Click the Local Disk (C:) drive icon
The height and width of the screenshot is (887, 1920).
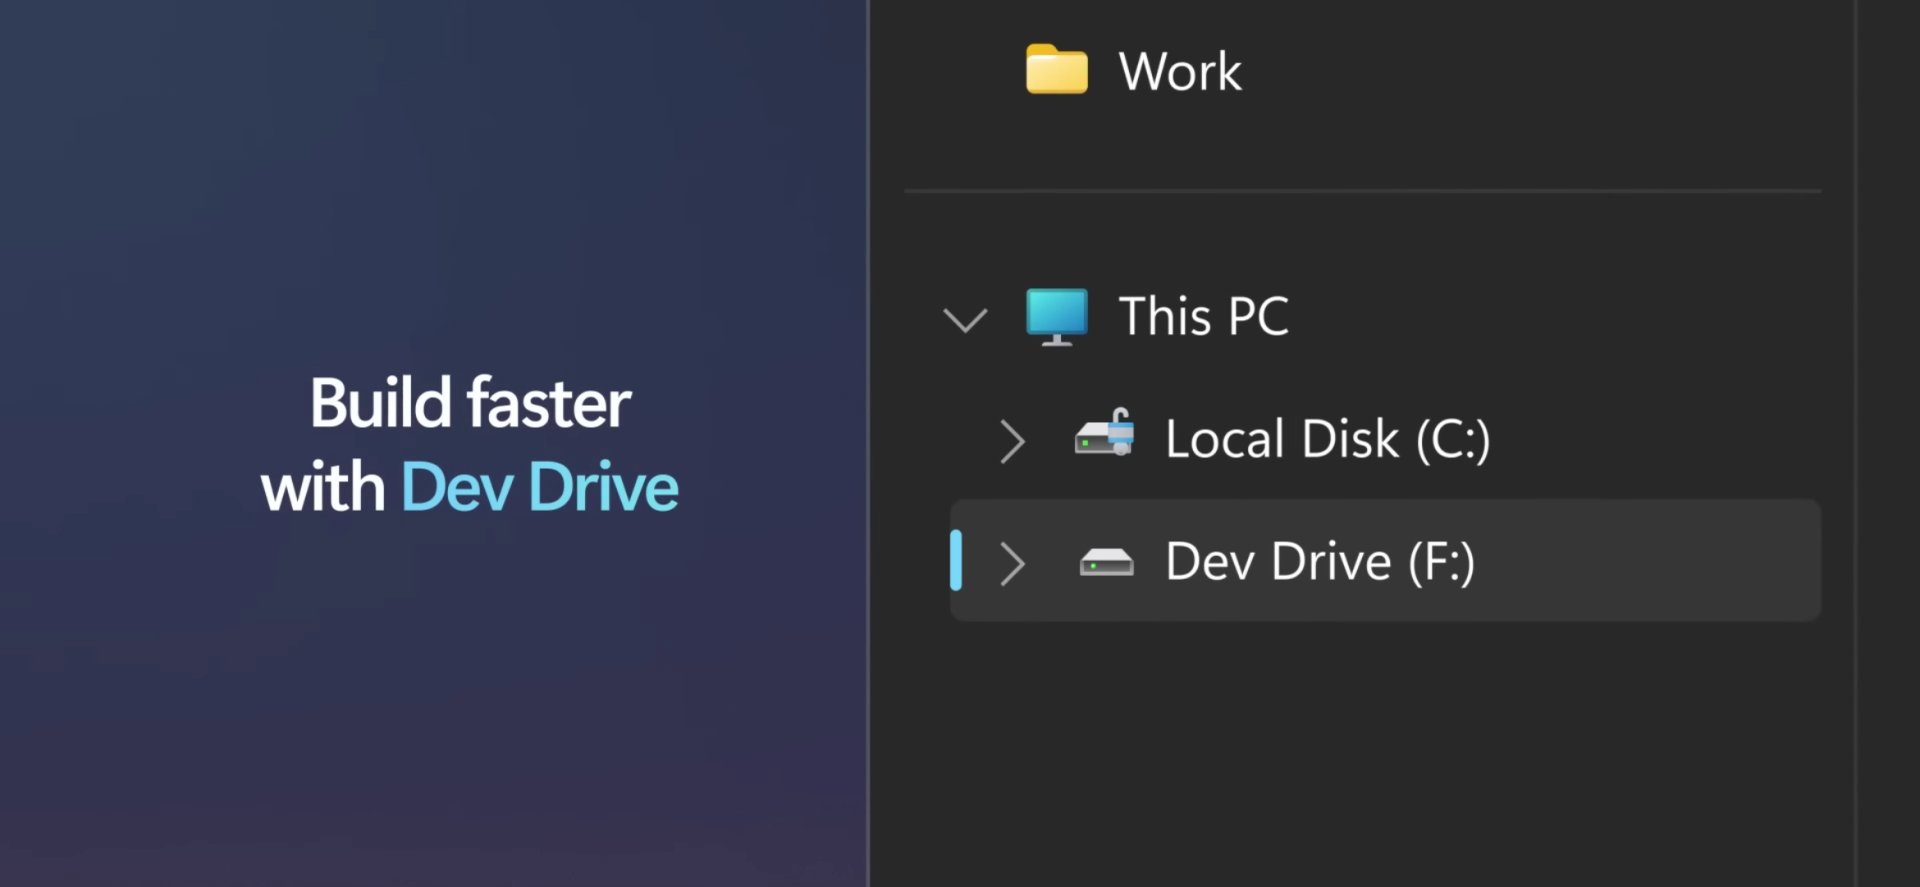[1105, 433]
